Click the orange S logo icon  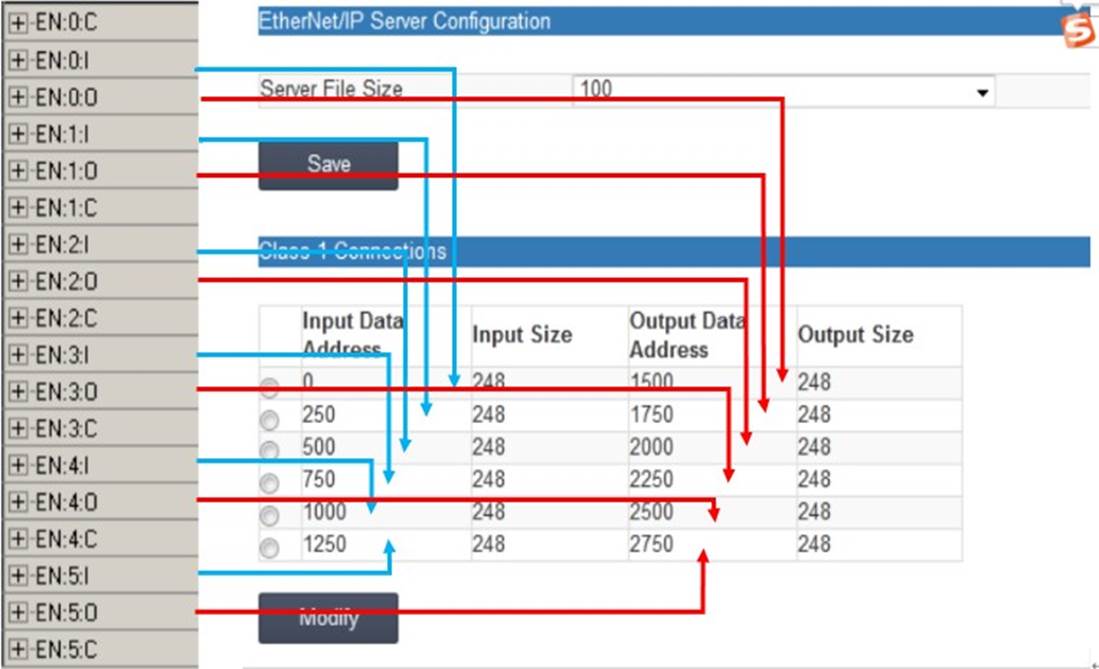[1078, 29]
